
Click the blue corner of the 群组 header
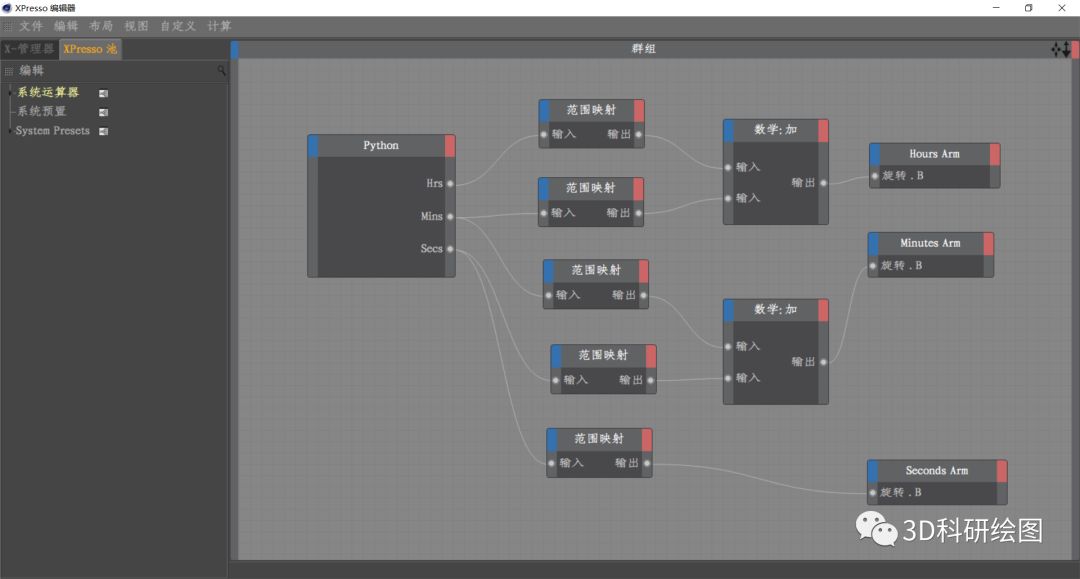[x=234, y=49]
